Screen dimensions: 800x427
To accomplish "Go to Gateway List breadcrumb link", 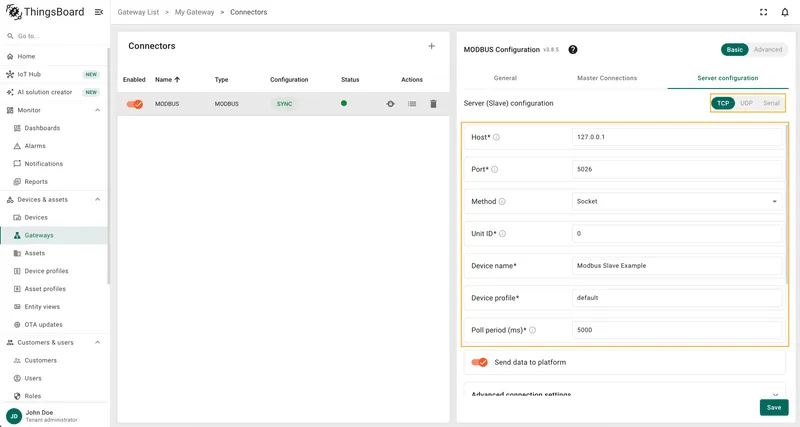I will (x=138, y=12).
